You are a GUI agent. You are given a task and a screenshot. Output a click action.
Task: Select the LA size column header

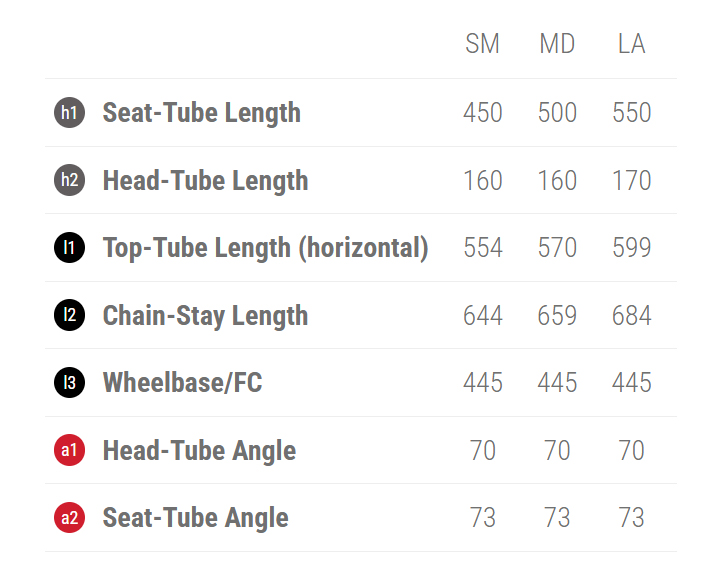pyautogui.click(x=631, y=45)
